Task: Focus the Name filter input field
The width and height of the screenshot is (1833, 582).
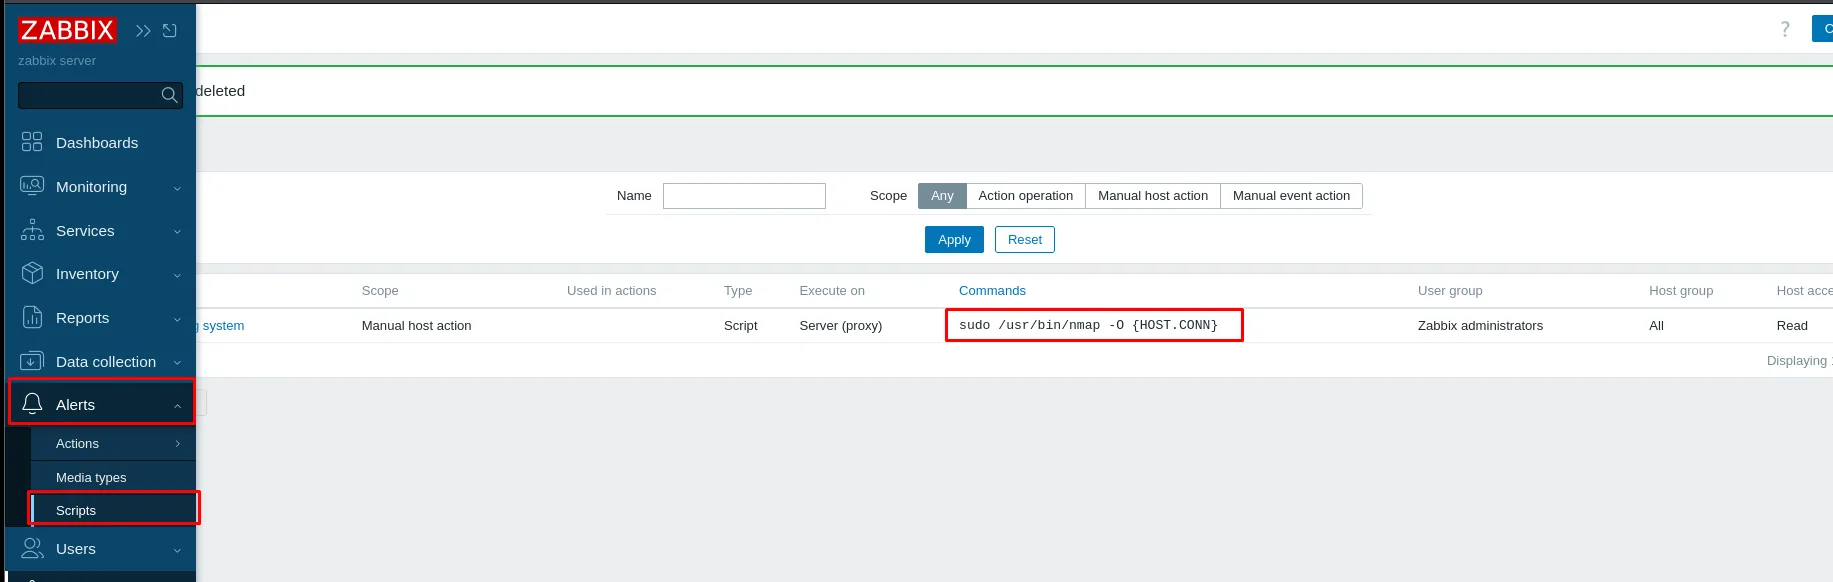Action: tap(744, 196)
